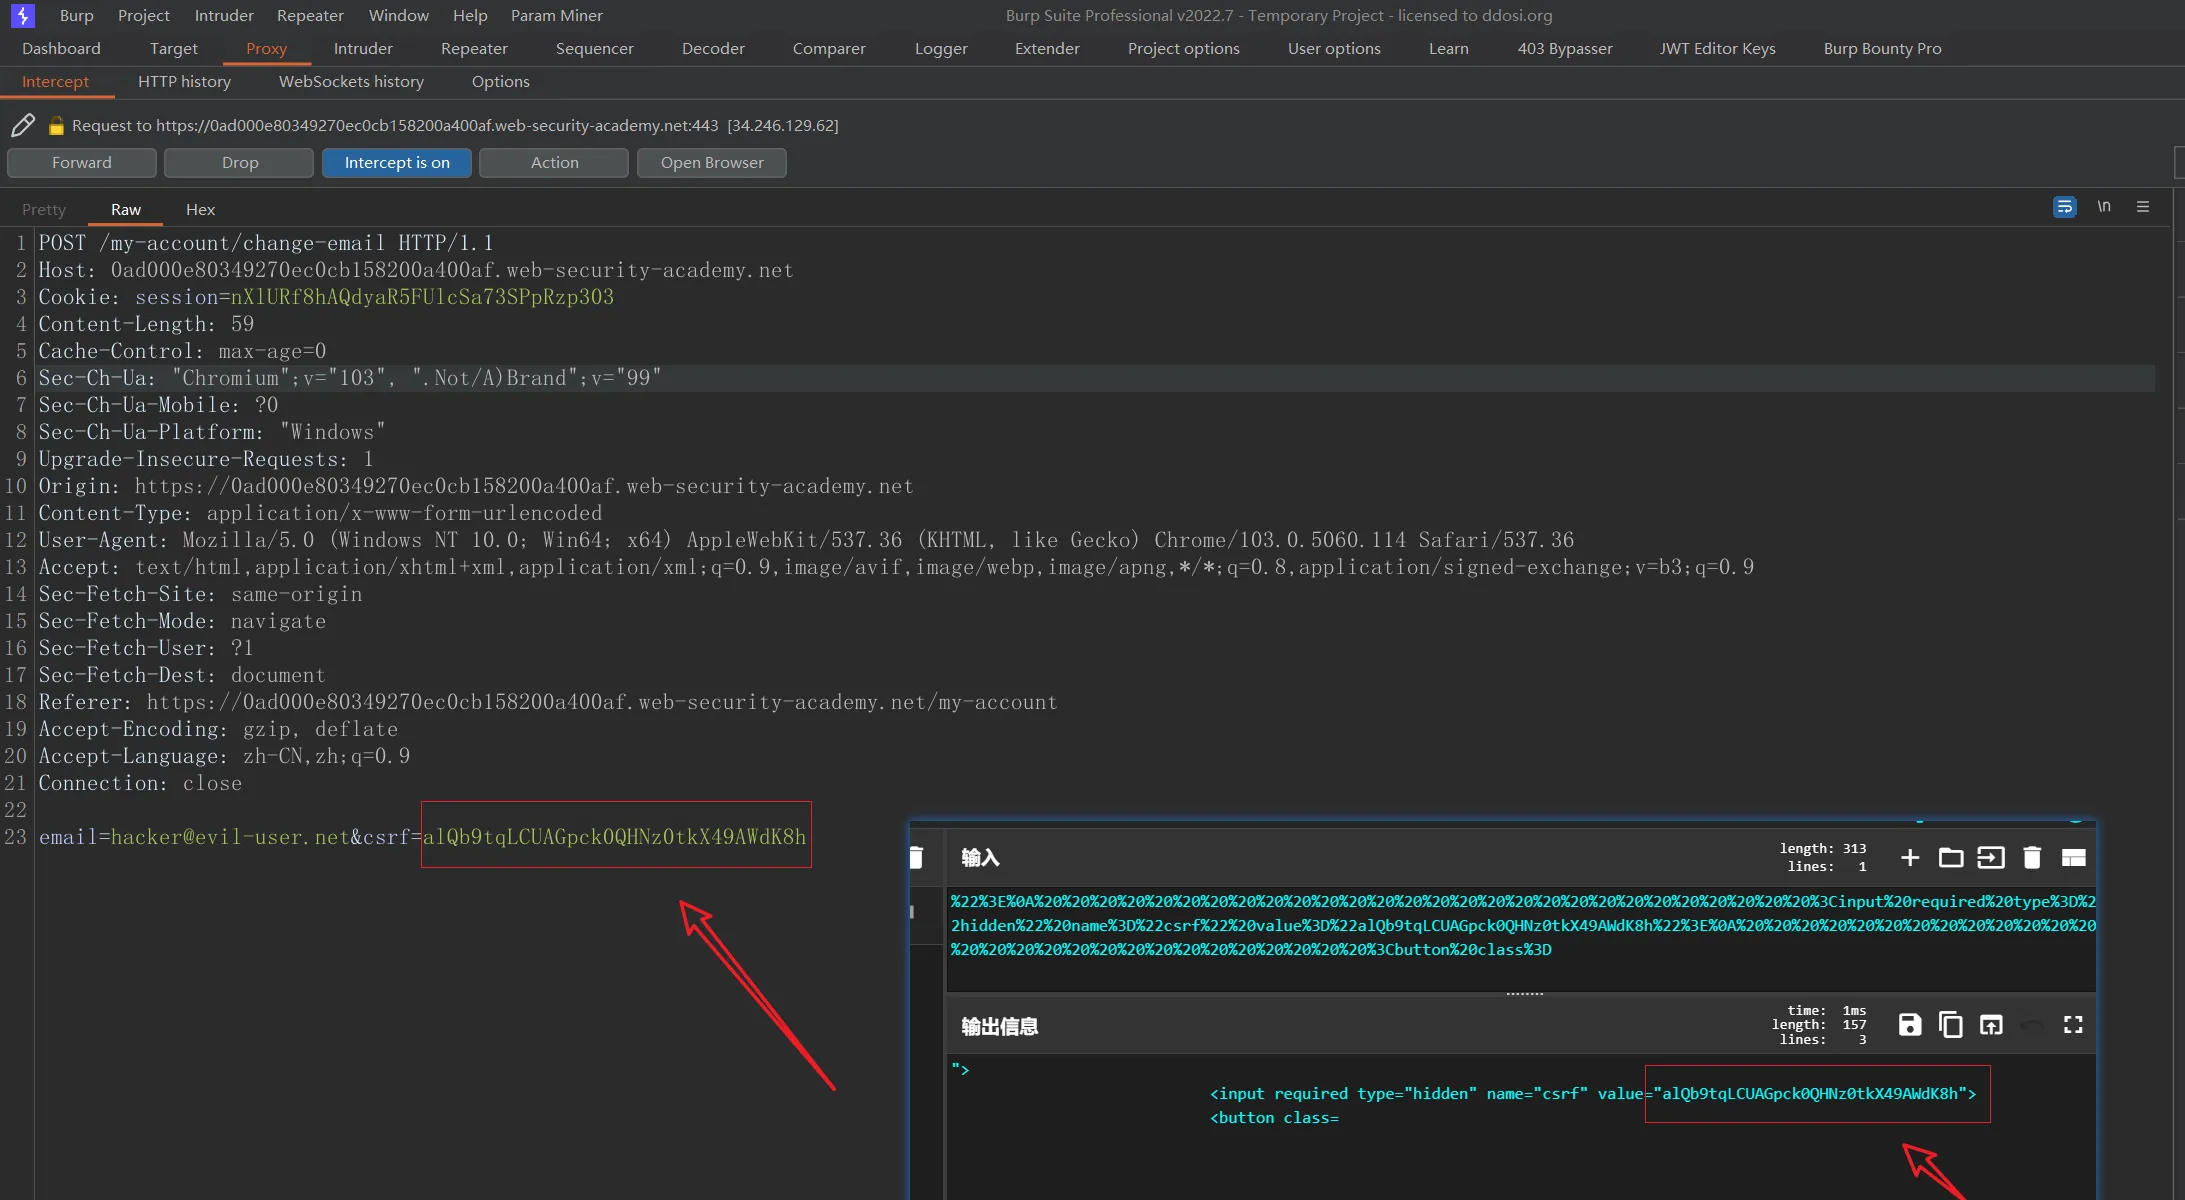Image resolution: width=2185 pixels, height=1200 pixels.
Task: Open the Param Miner menu
Action: click(556, 15)
